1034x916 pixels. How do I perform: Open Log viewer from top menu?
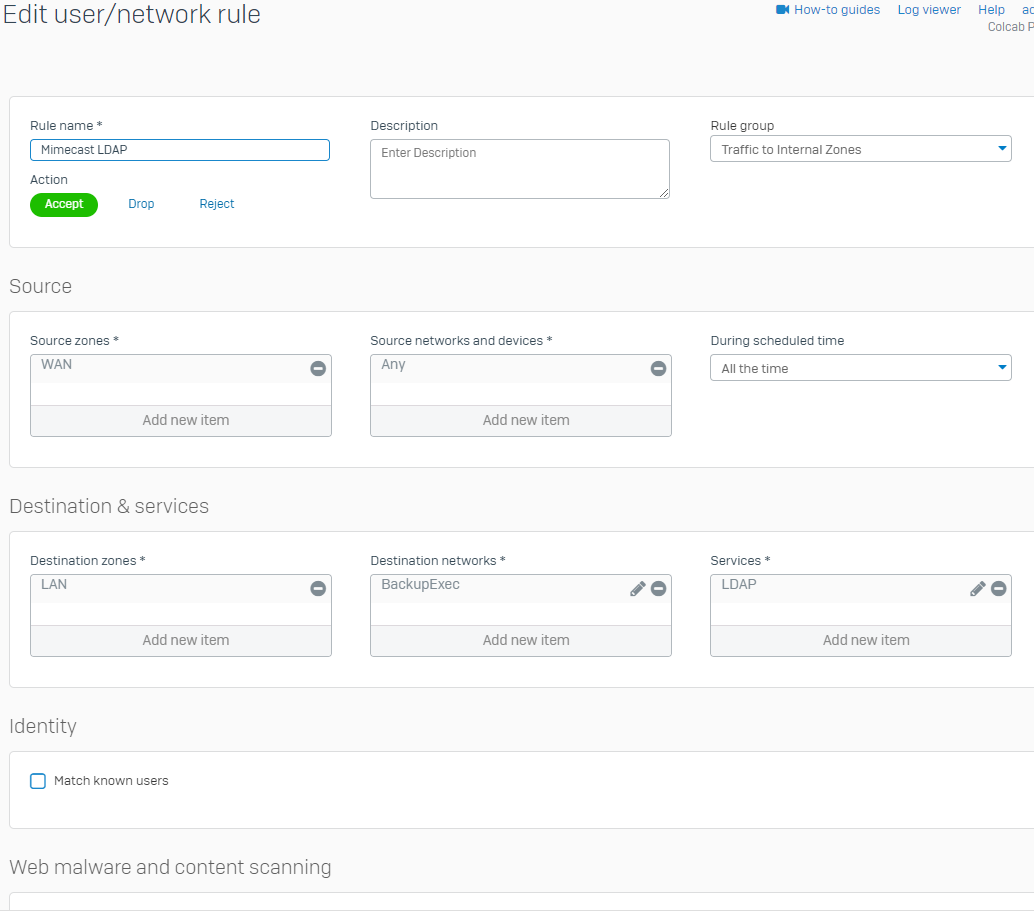[928, 10]
